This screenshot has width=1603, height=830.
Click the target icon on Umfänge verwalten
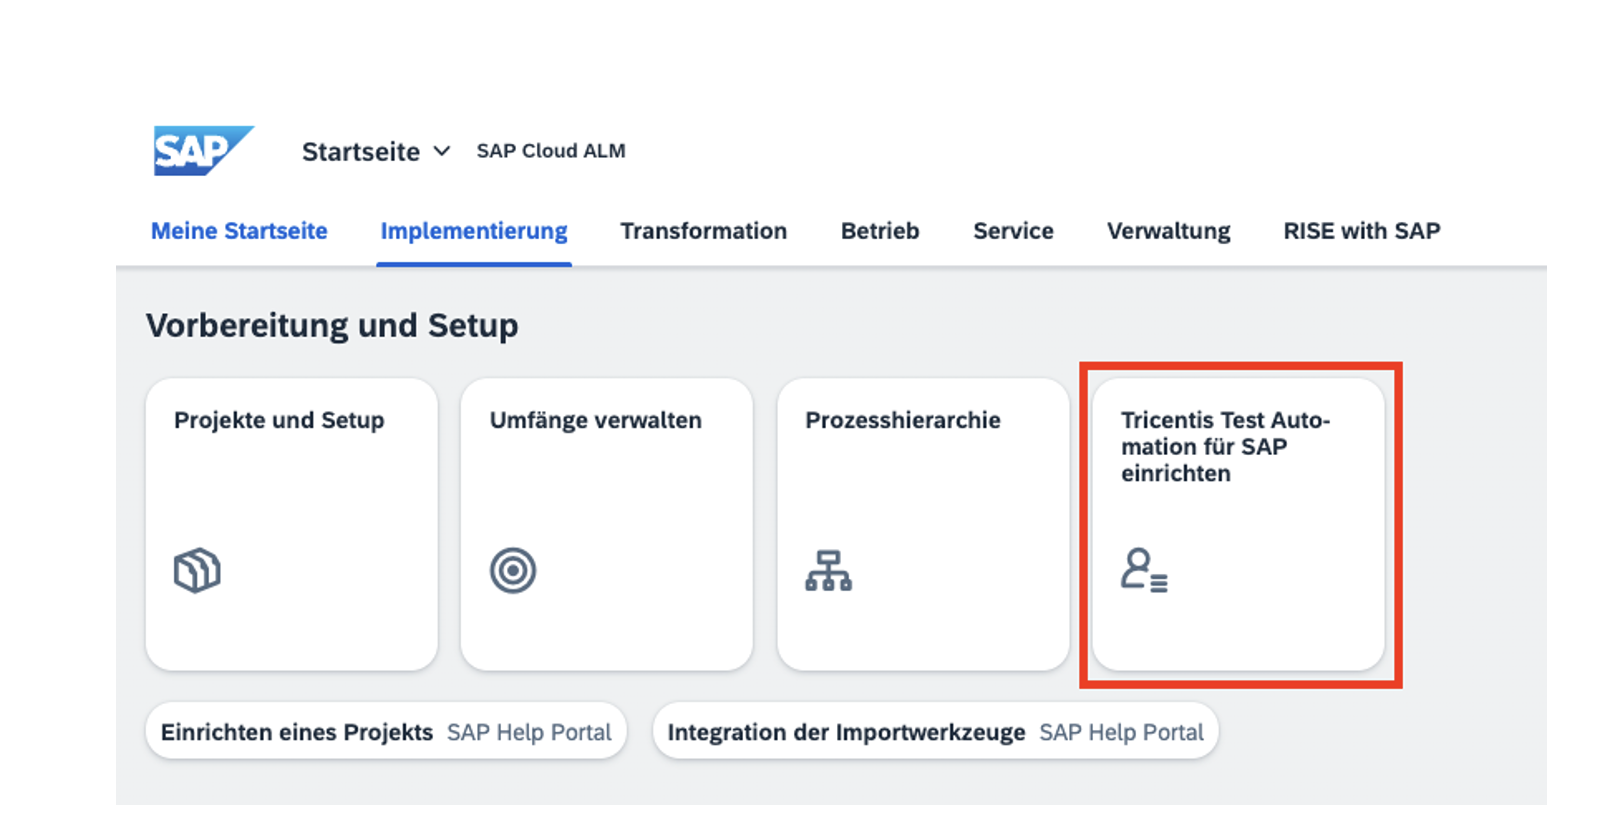[513, 571]
